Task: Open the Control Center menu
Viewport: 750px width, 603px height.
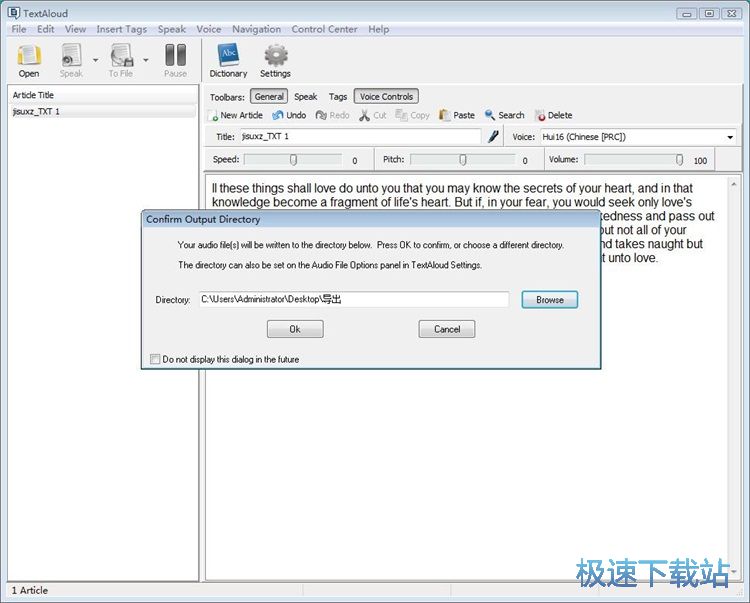Action: (x=325, y=29)
